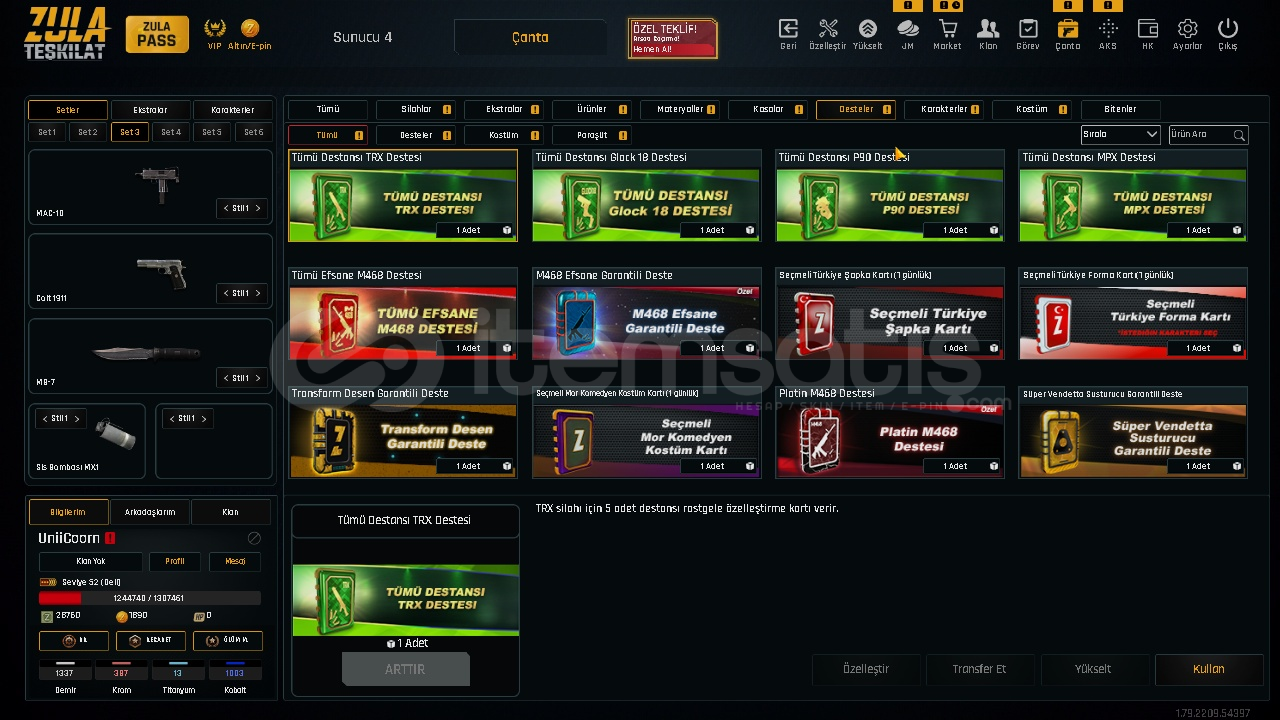Advance MAC-10 Stil to next style
Screen dimensions: 1280x720
(258, 208)
